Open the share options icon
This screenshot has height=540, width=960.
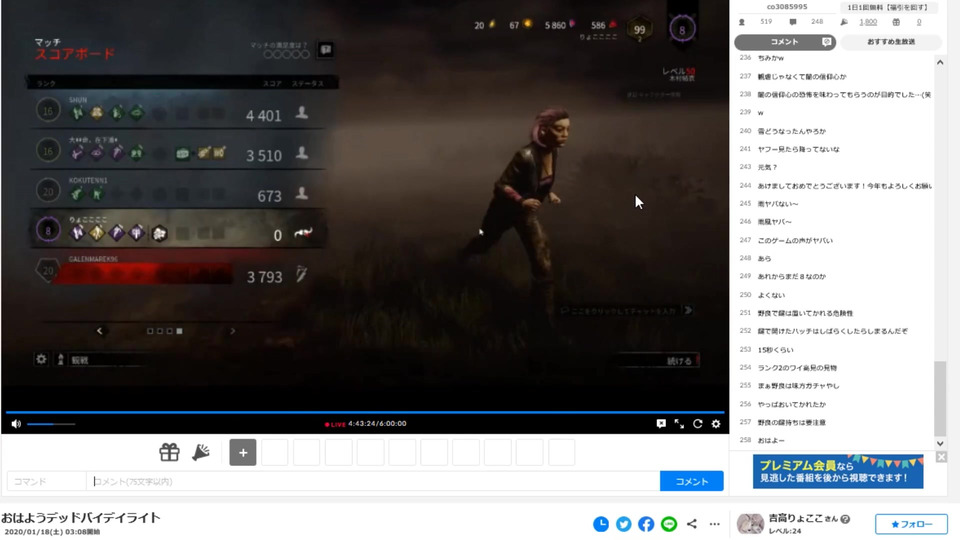pyautogui.click(x=692, y=524)
